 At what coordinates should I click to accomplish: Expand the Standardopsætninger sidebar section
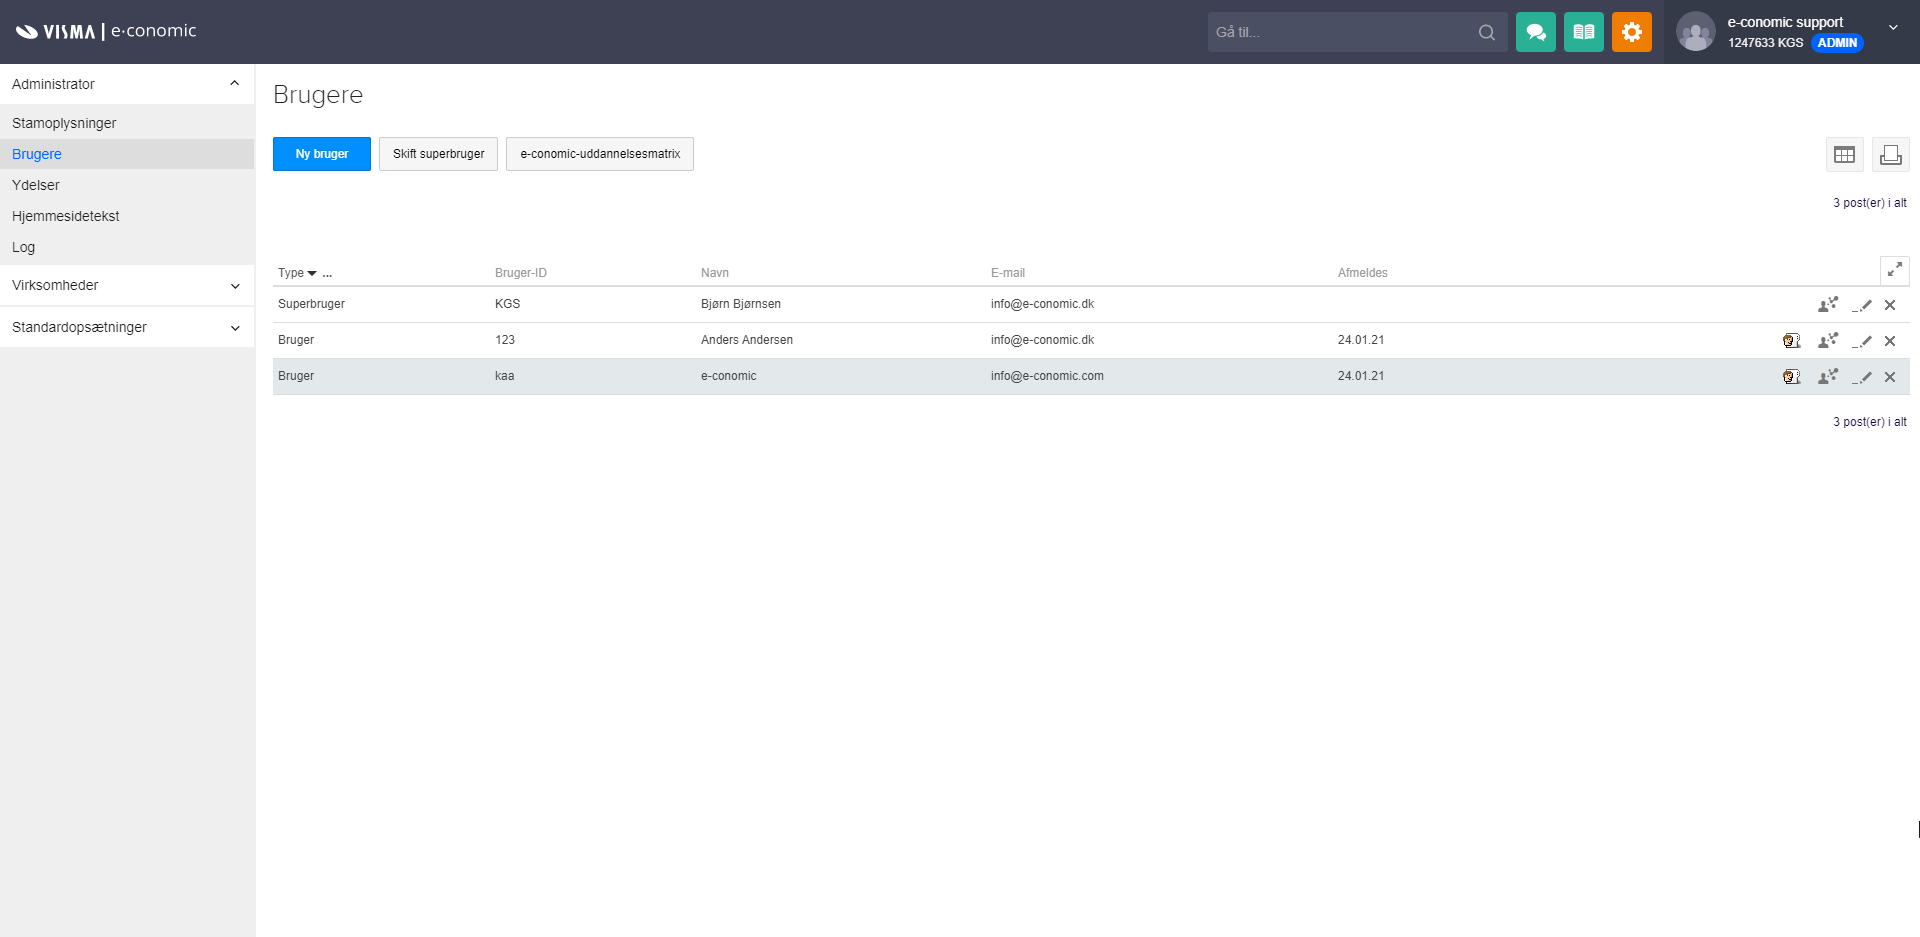[234, 328]
